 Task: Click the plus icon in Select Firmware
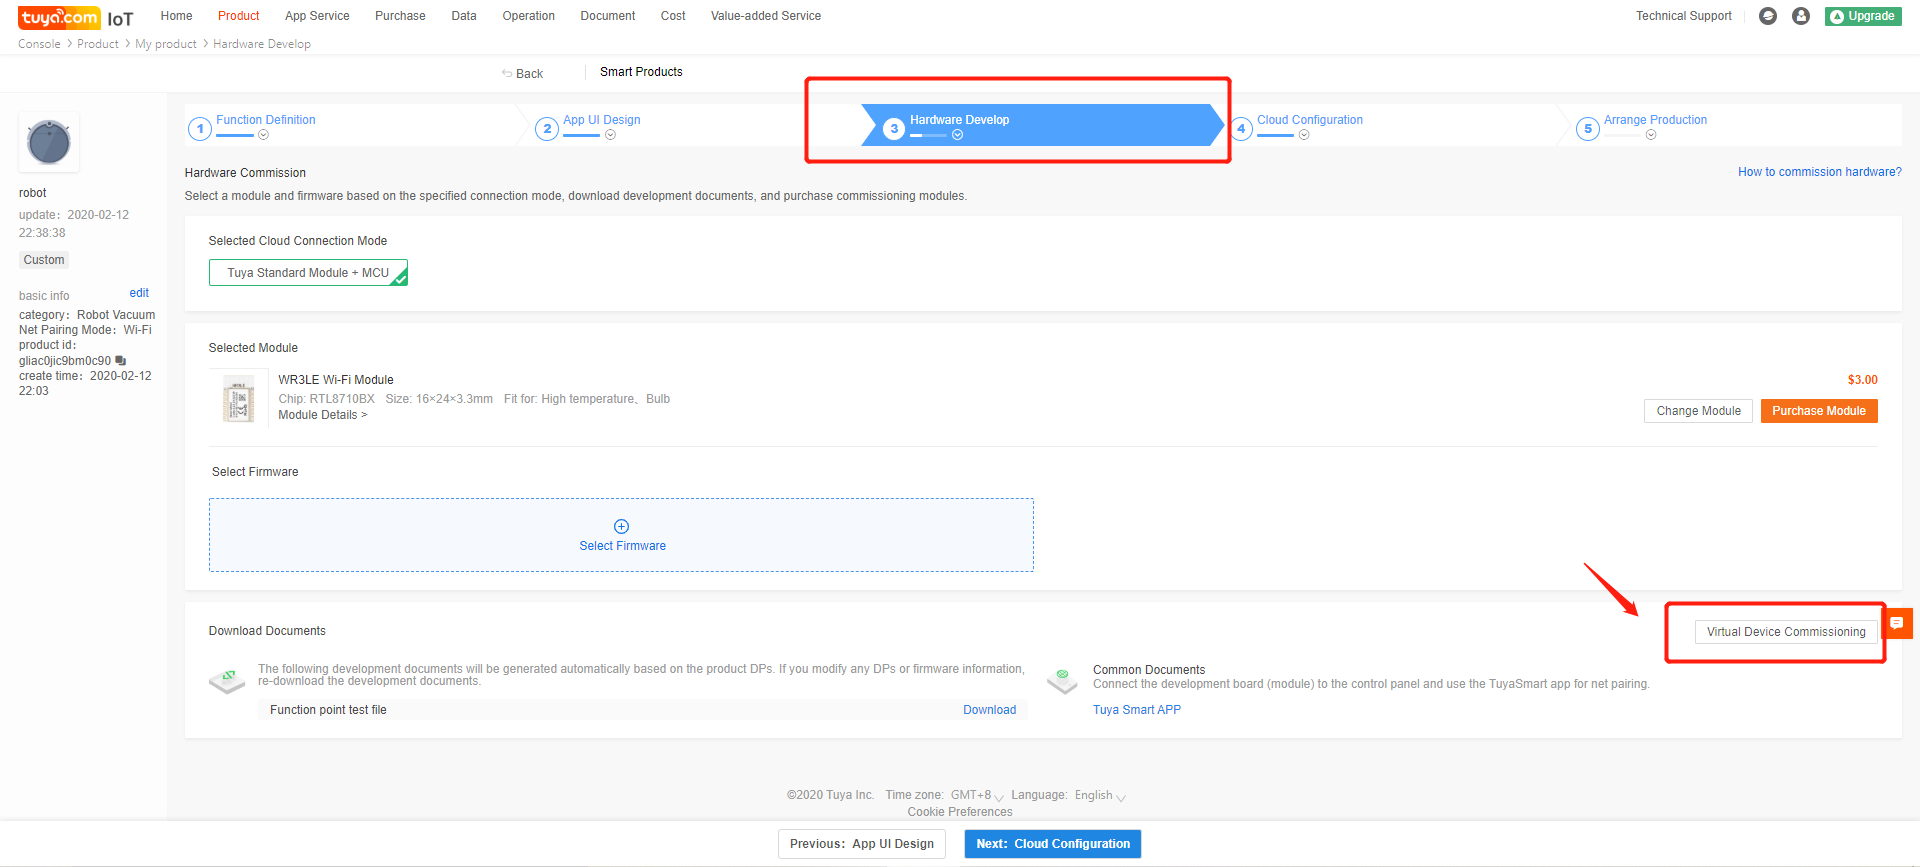[x=621, y=527]
